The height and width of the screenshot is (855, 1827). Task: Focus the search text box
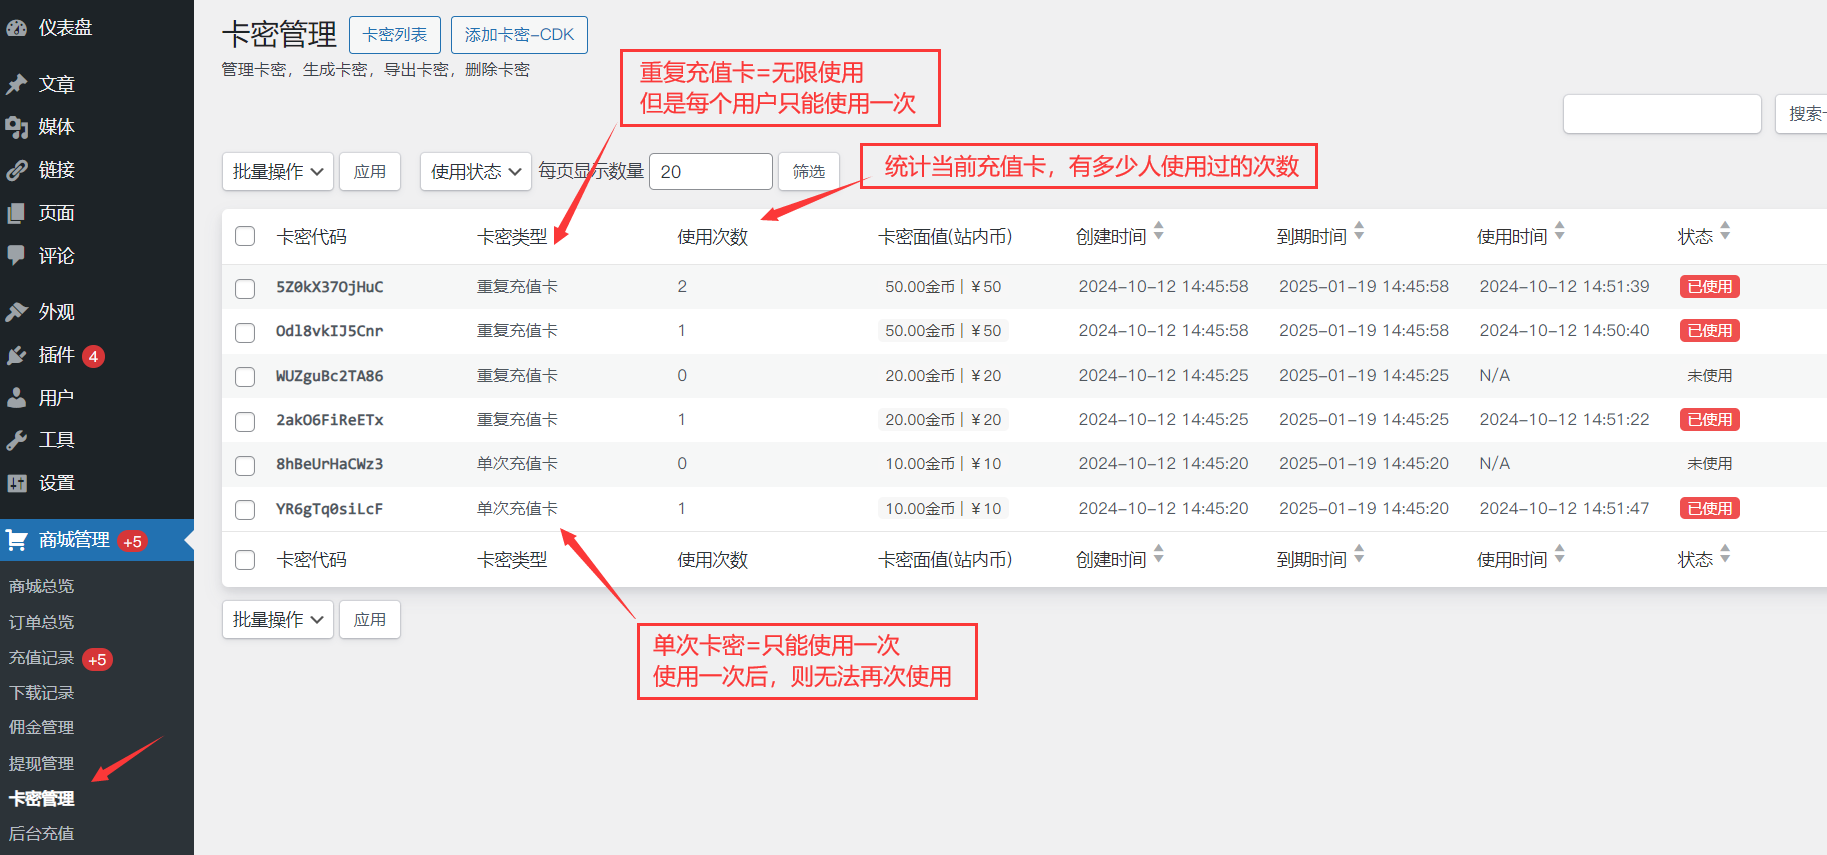[x=1662, y=114]
